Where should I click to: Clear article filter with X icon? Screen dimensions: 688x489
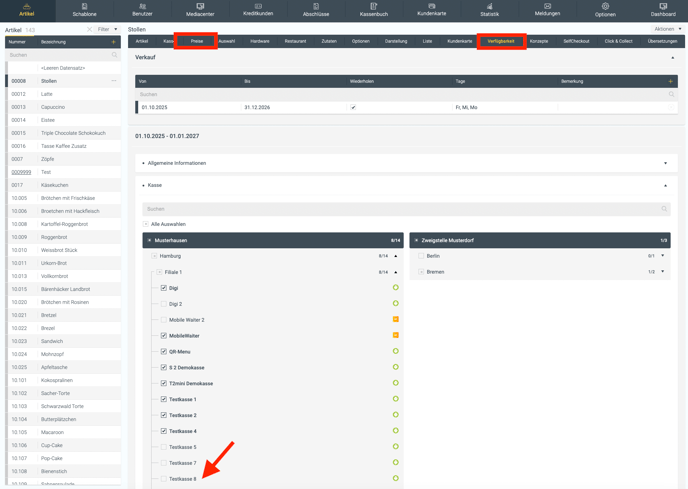(89, 30)
